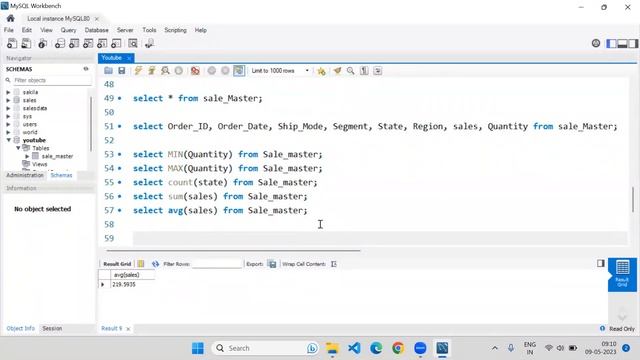Select the Local instance MySQL80 connection tab

[58, 18]
